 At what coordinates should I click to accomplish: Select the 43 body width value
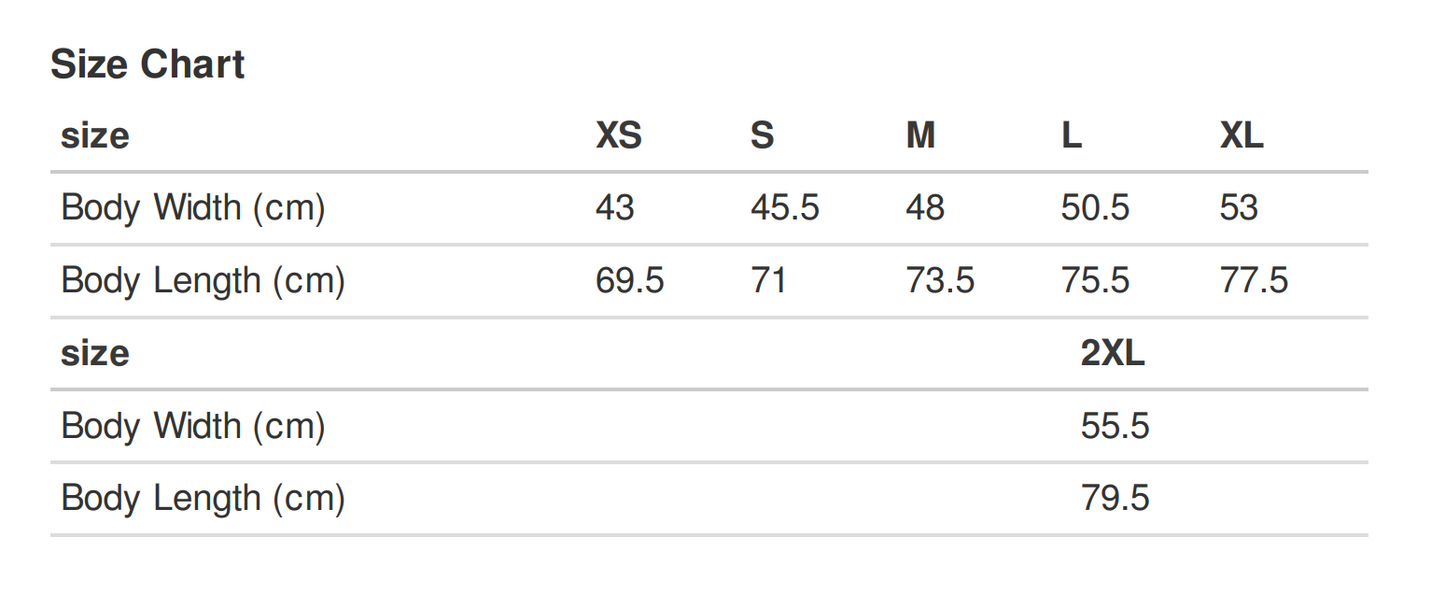[614, 208]
